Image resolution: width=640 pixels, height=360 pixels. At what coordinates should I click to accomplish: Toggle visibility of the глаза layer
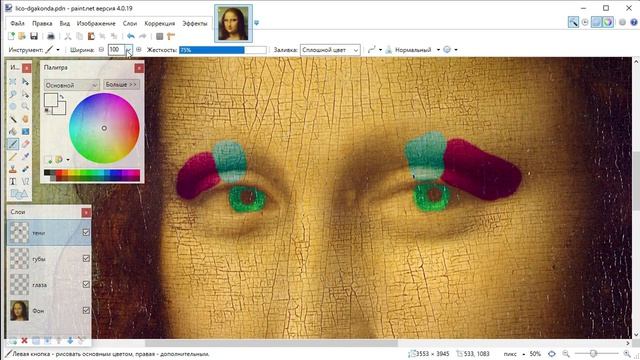[86, 284]
